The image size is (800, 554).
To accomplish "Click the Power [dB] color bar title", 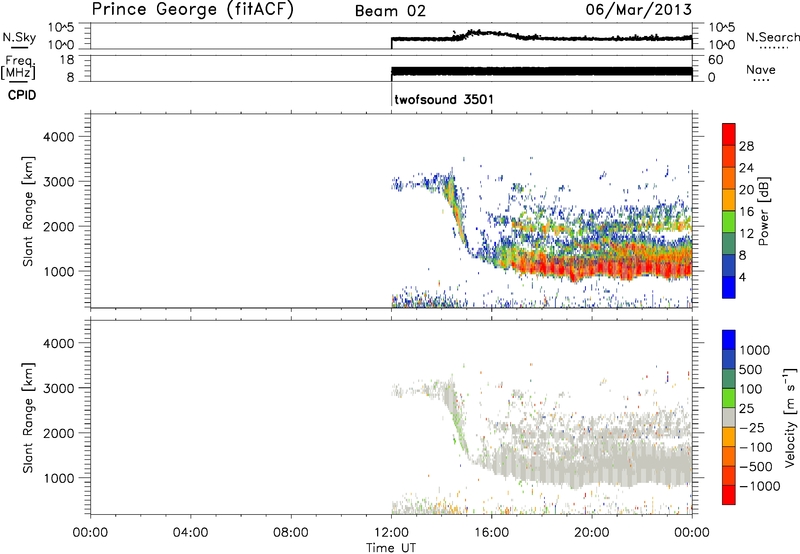I will click(763, 211).
